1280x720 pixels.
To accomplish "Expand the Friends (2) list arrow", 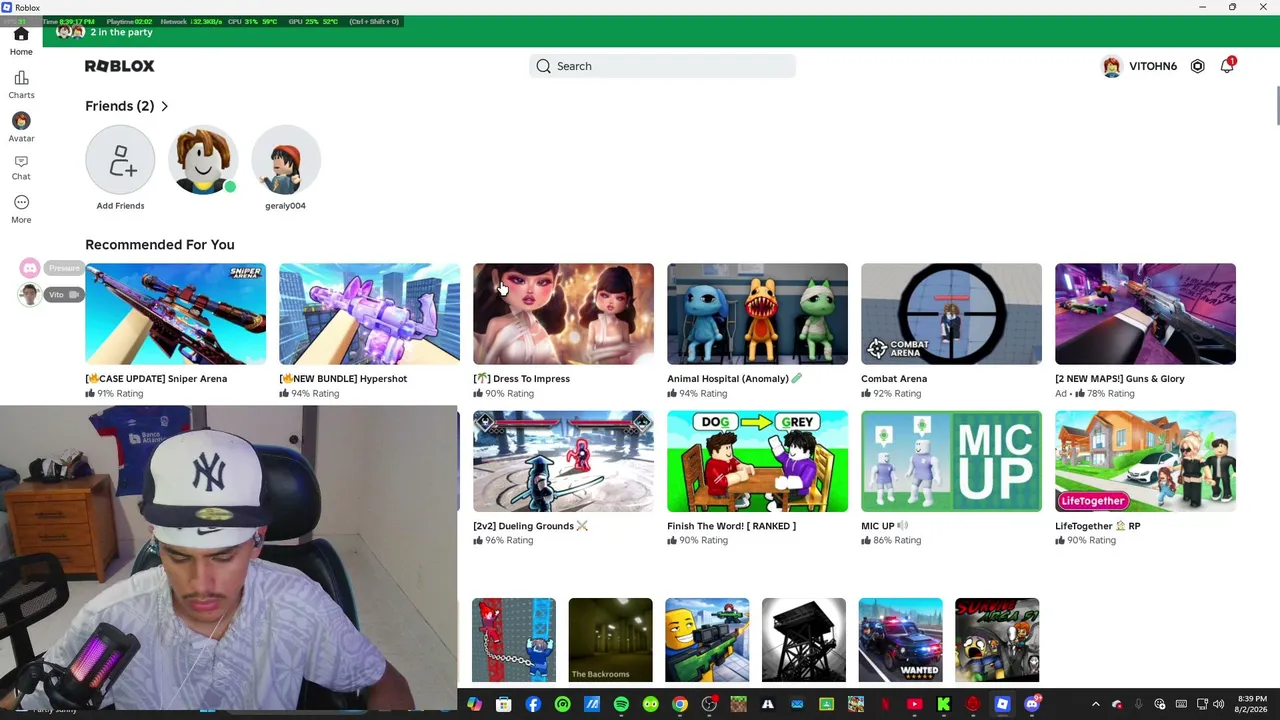I will [x=164, y=106].
